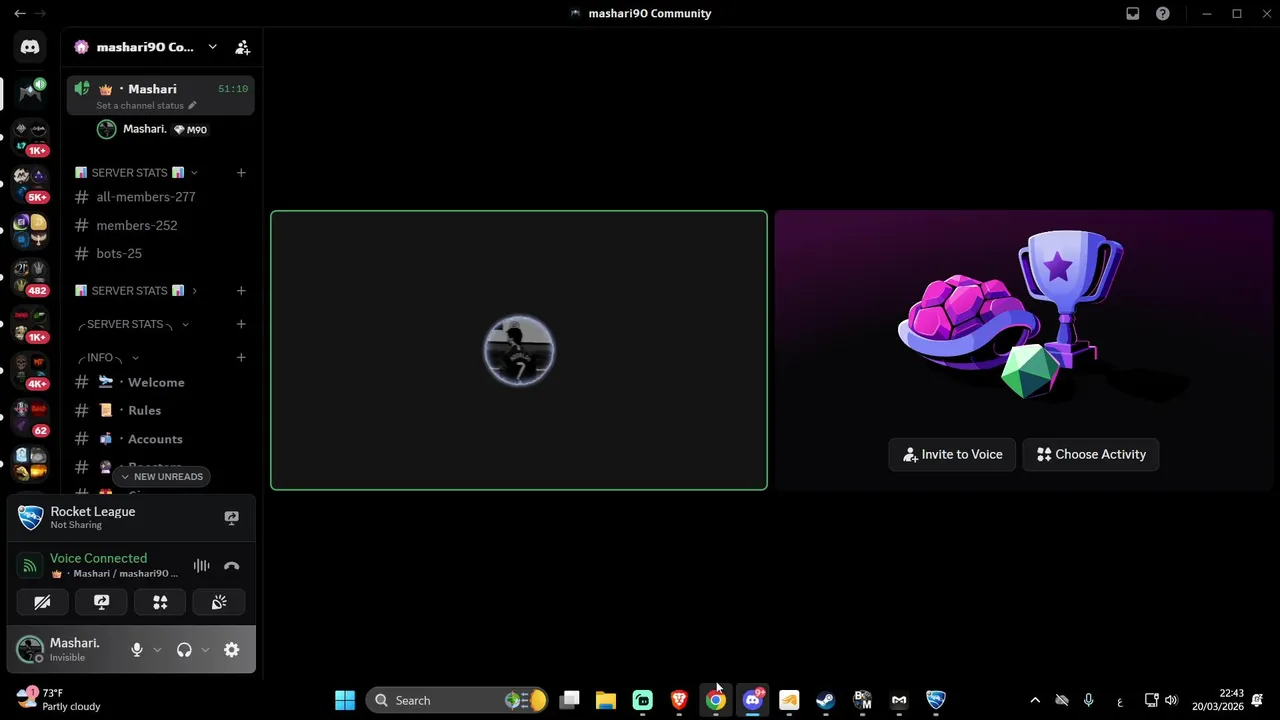1280x720 pixels.
Task: Mute microphone in user panel
Action: click(137, 650)
